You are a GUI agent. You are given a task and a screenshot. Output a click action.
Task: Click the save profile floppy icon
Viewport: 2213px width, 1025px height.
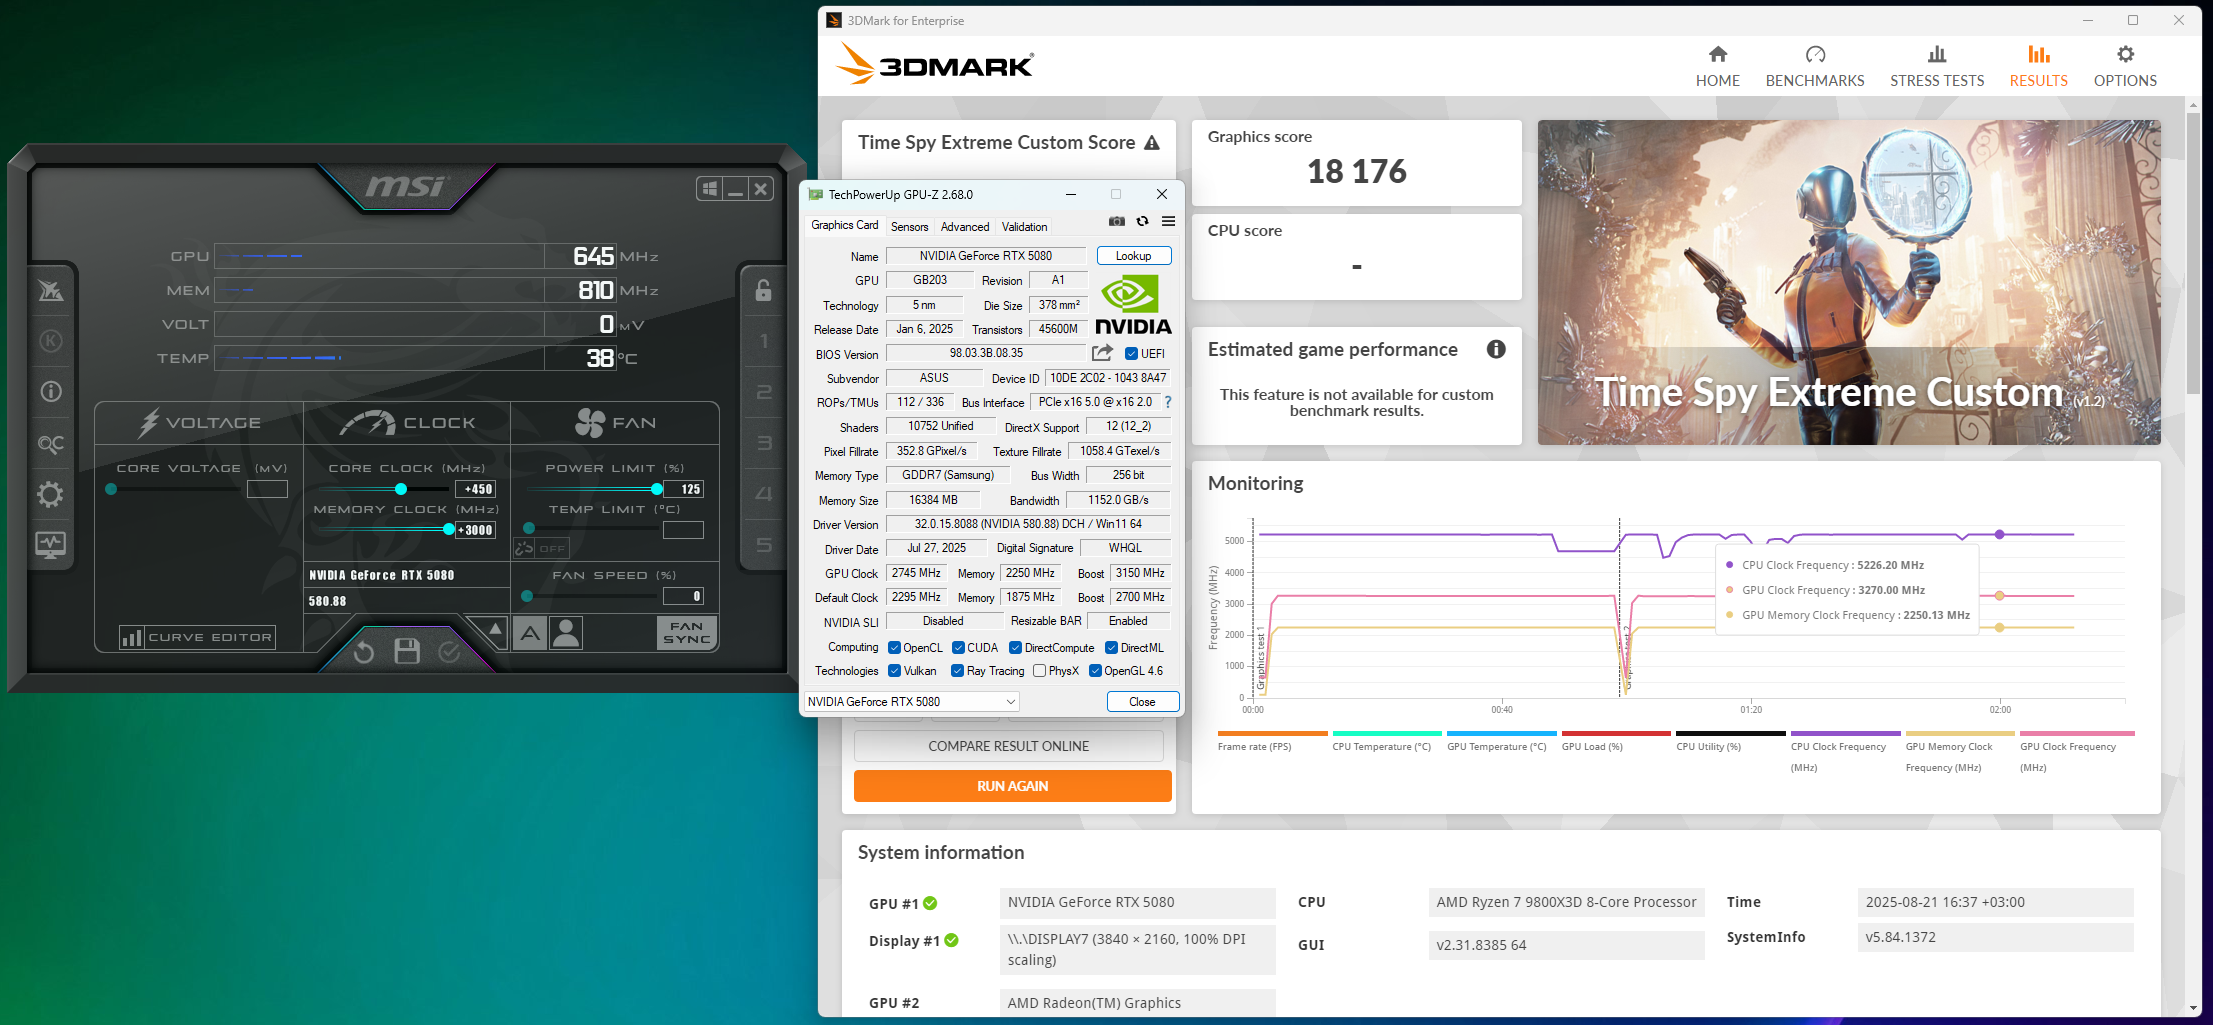click(x=407, y=651)
